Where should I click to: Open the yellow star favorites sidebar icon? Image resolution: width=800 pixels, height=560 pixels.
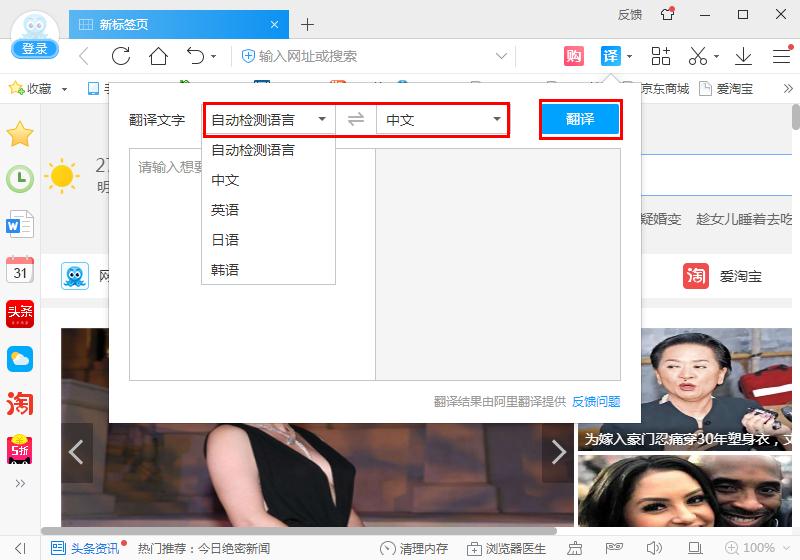click(x=20, y=133)
